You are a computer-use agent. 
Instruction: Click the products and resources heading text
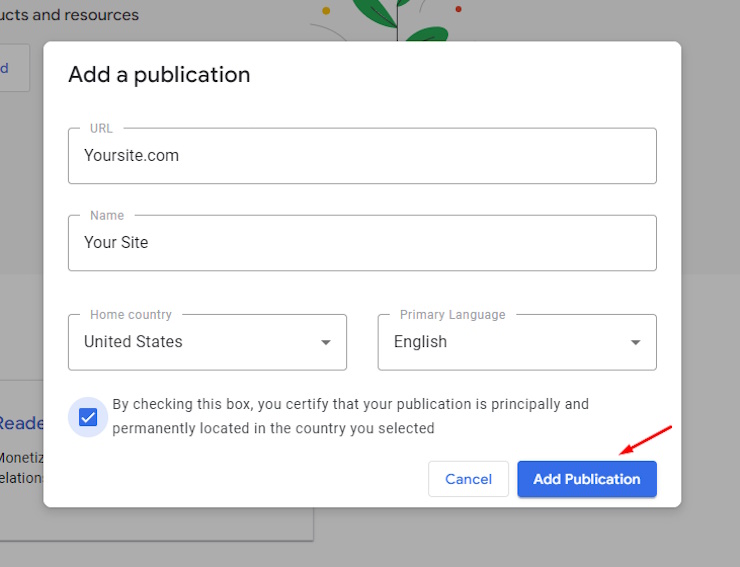pos(70,15)
